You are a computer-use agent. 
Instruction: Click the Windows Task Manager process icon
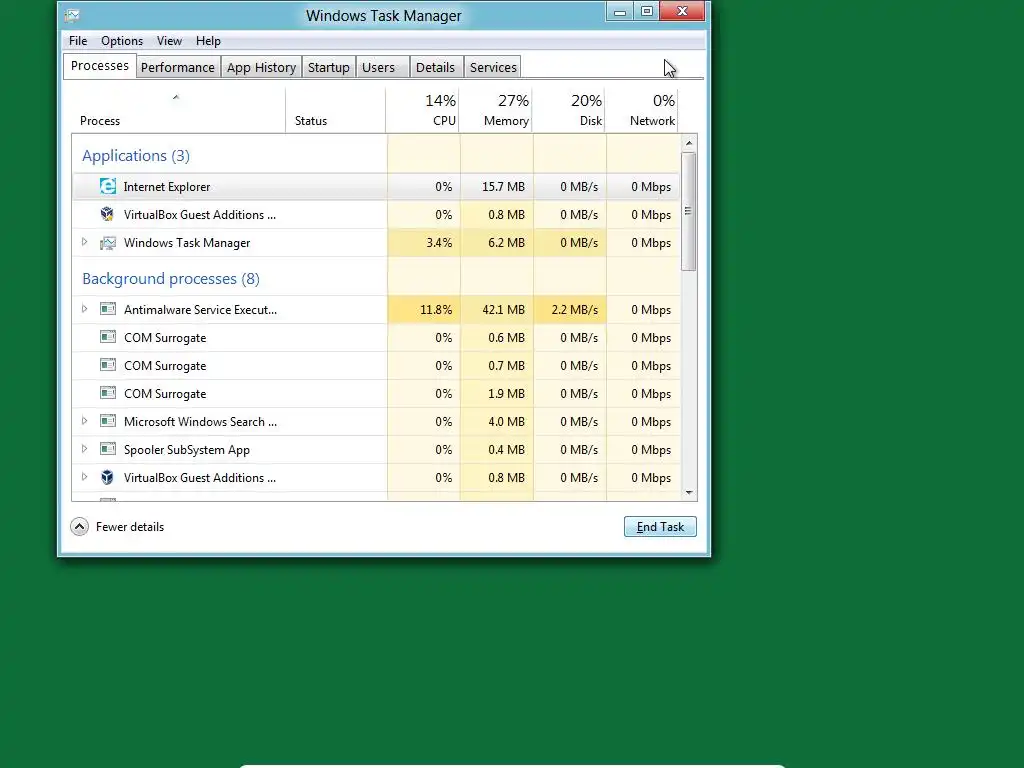(108, 243)
